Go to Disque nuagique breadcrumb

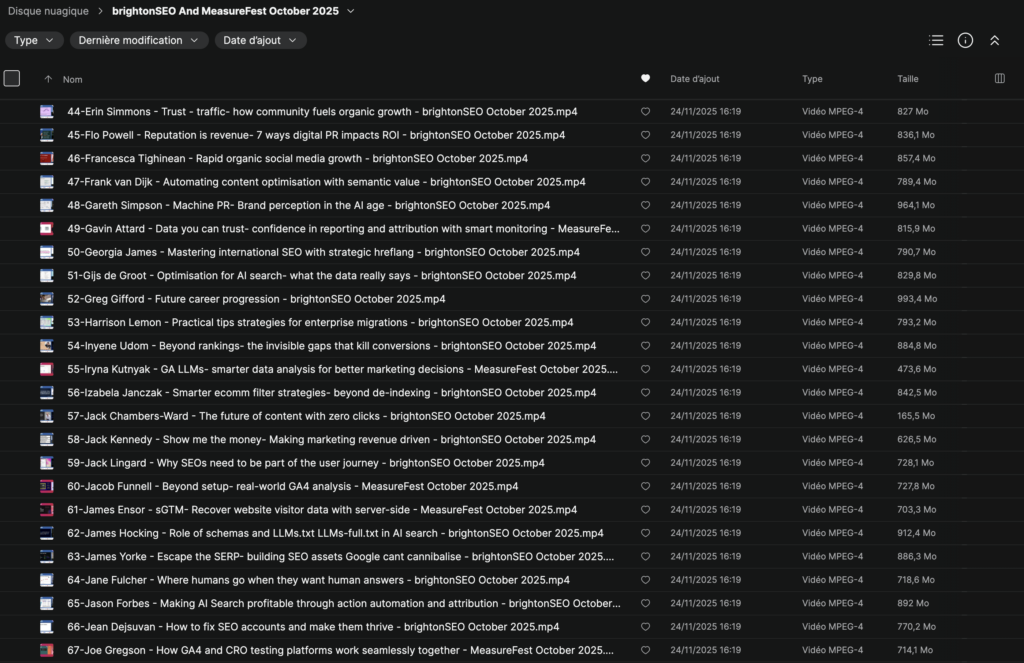(x=48, y=11)
